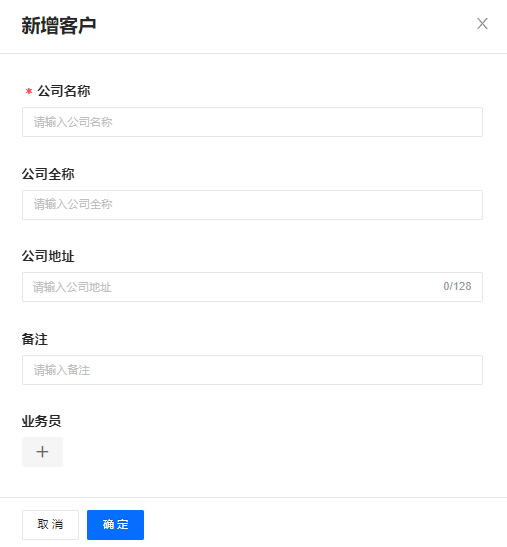This screenshot has height=547, width=507.
Task: Click the 业务员 section label
Action: tap(42, 421)
